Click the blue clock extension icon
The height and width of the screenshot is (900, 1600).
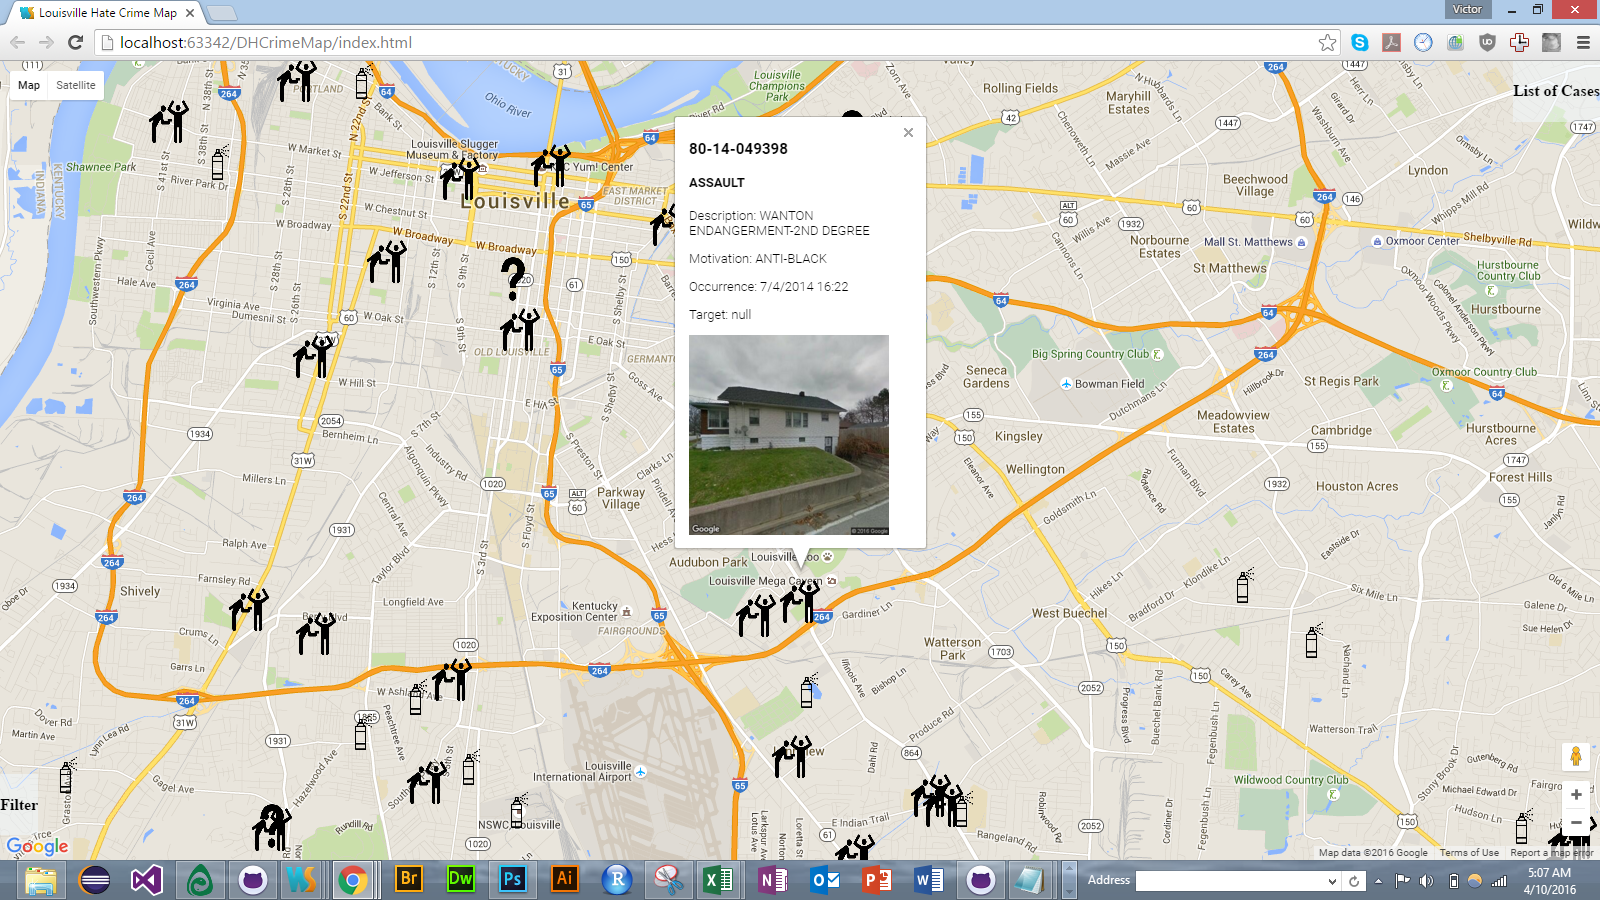[x=1423, y=42]
